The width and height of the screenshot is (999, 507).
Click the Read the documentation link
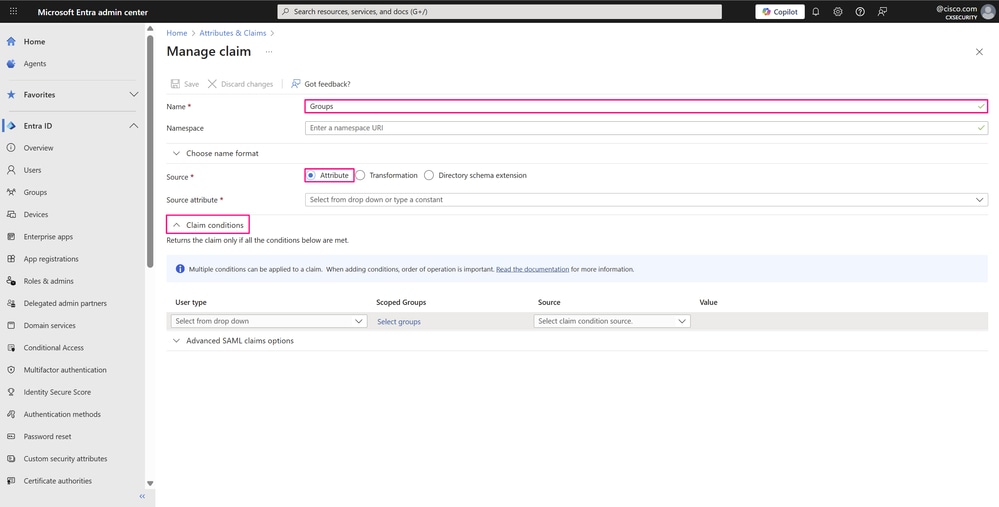click(x=533, y=269)
